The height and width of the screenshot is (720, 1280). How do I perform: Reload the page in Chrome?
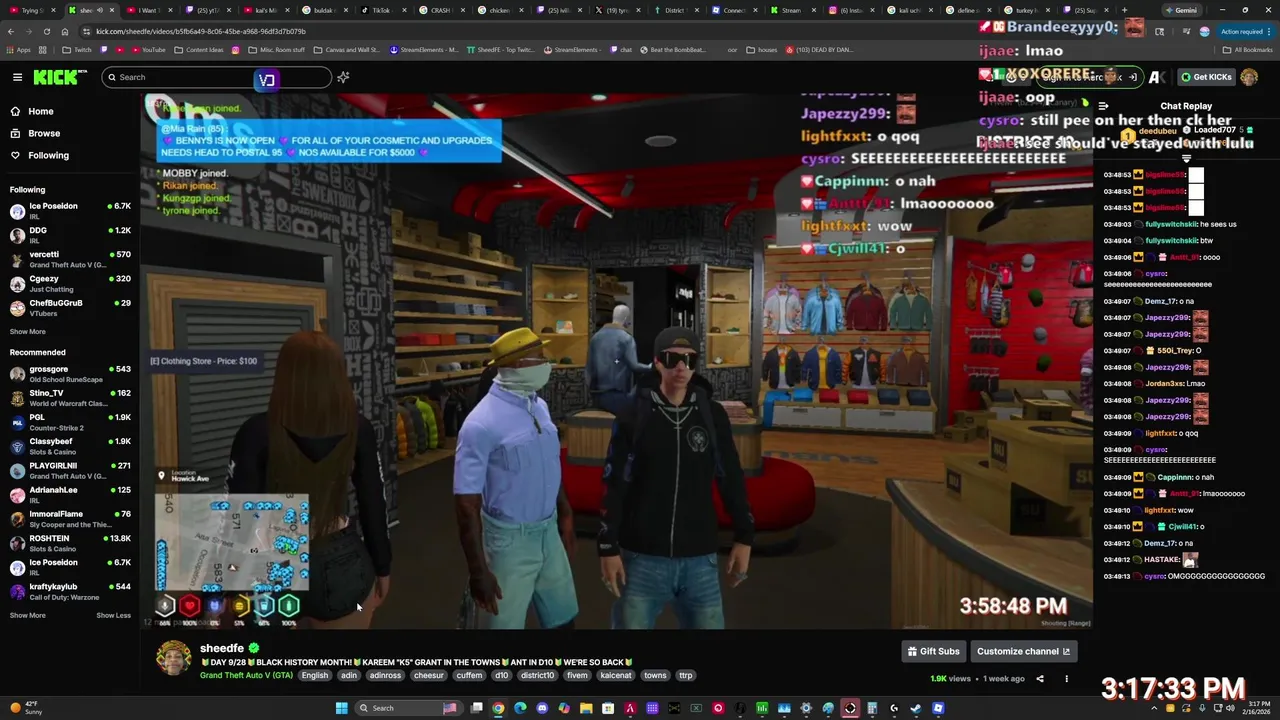[x=46, y=31]
